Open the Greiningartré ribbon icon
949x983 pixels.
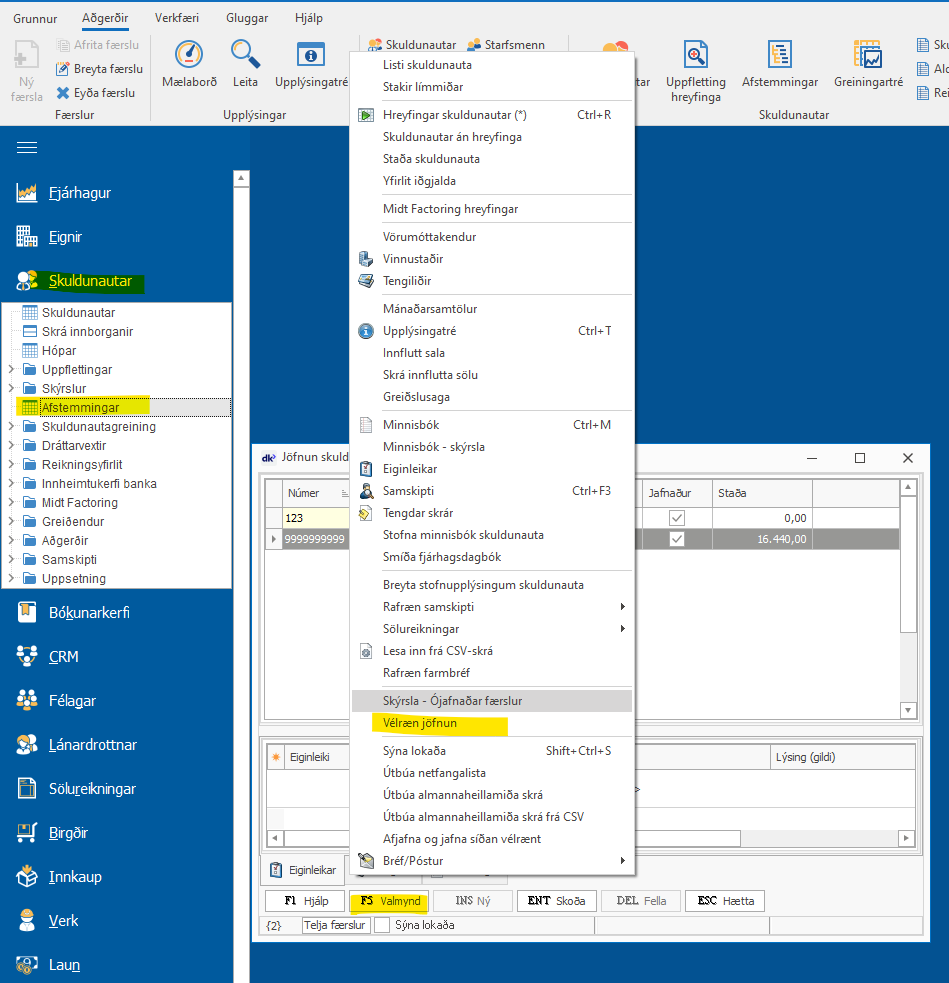pos(866,55)
